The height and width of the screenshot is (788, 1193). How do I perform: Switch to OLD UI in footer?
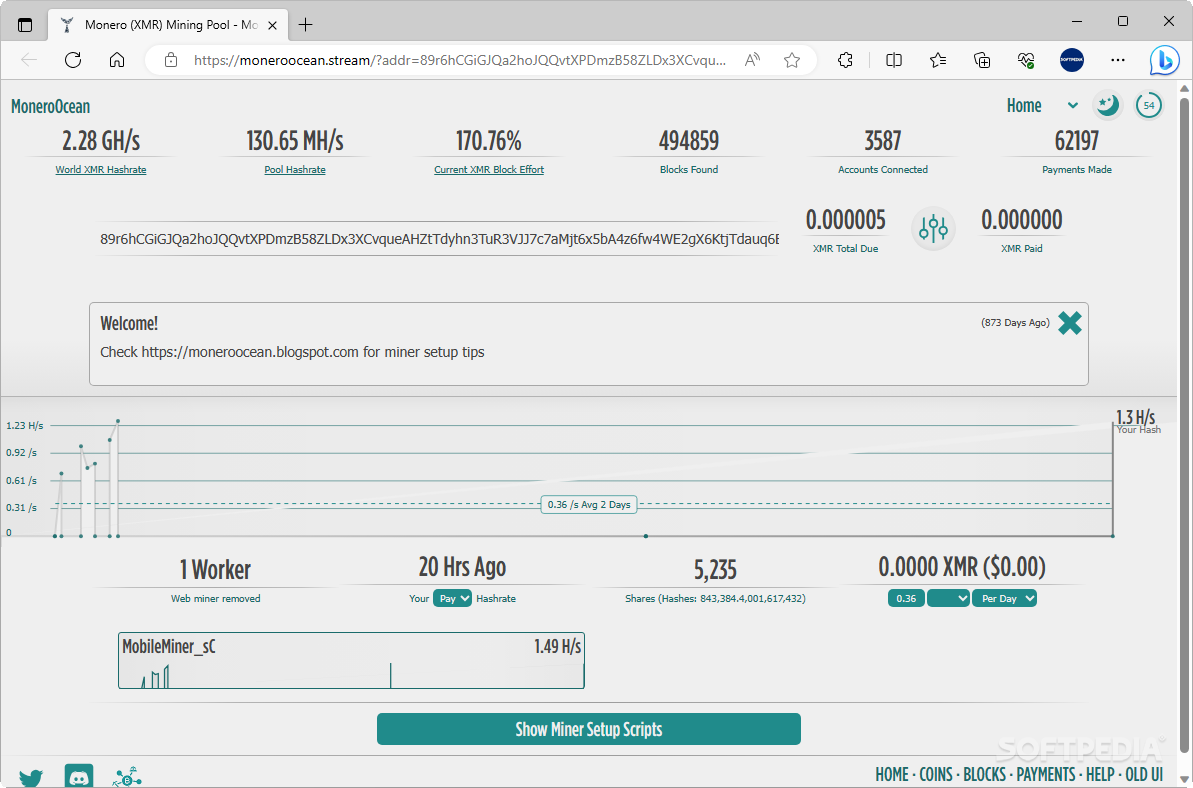point(1144,774)
